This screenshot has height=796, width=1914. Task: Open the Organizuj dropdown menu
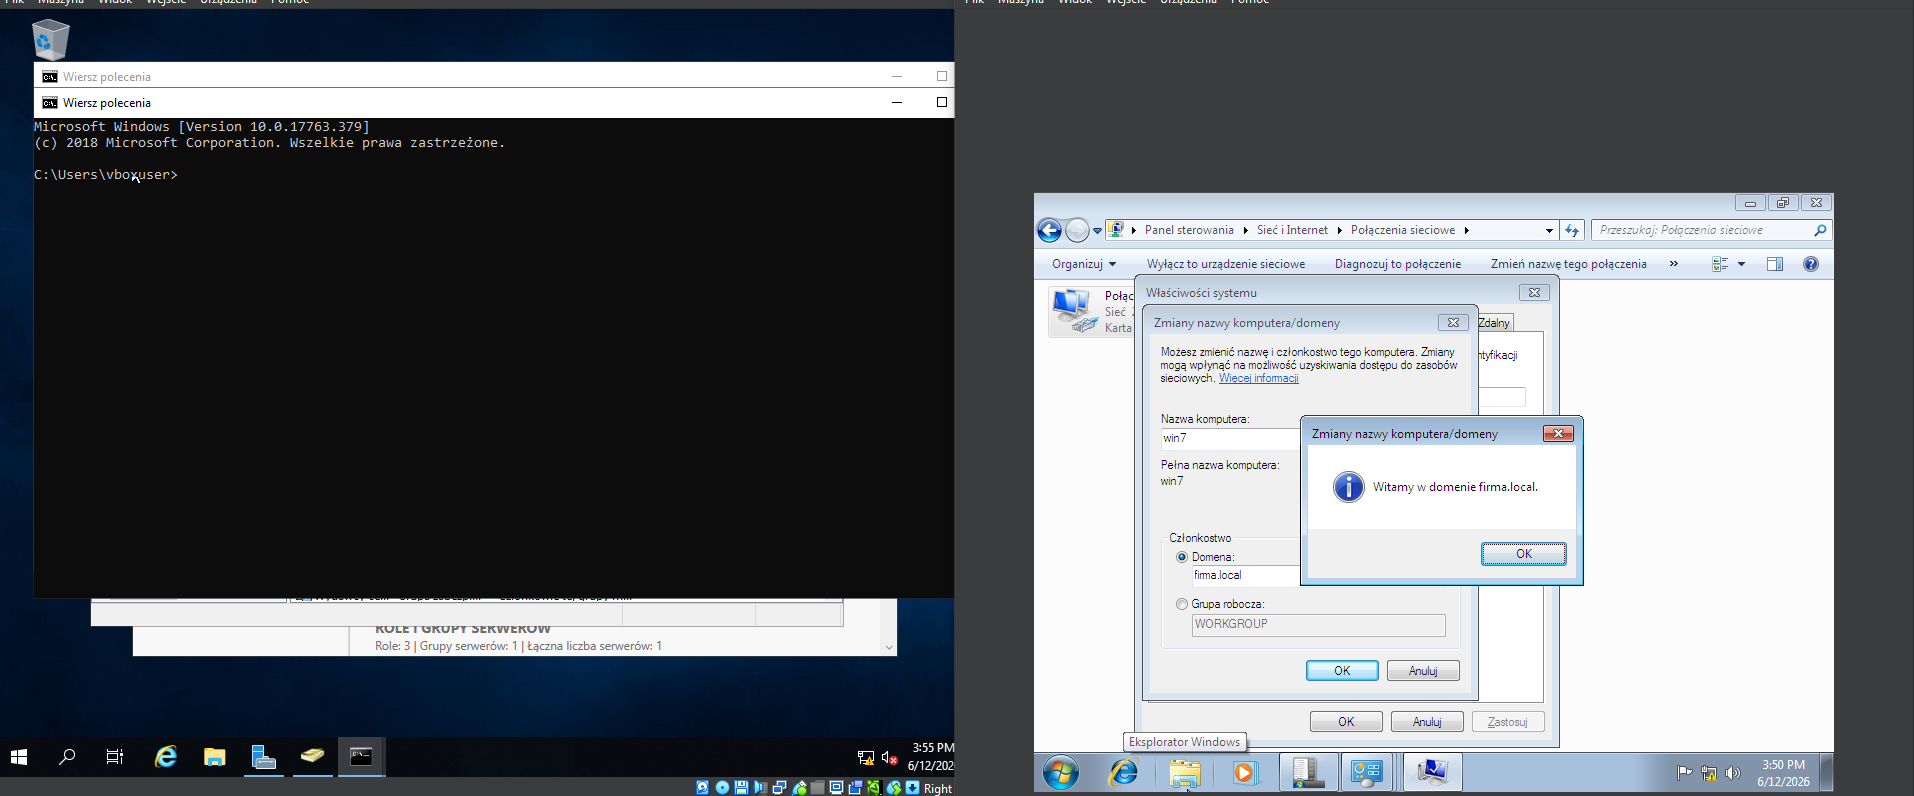coord(1084,264)
